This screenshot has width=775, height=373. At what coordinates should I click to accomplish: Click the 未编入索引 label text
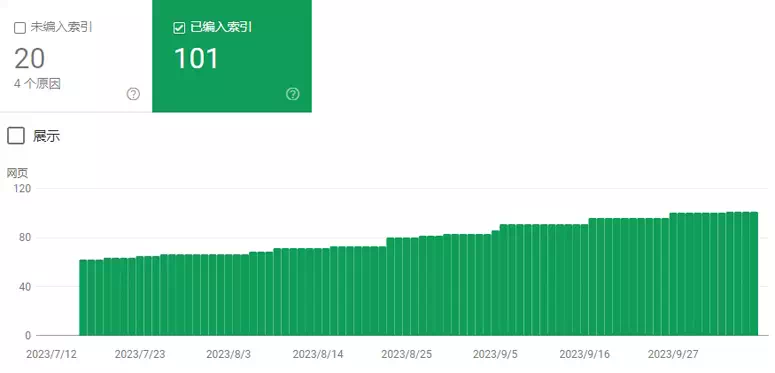coord(61,28)
